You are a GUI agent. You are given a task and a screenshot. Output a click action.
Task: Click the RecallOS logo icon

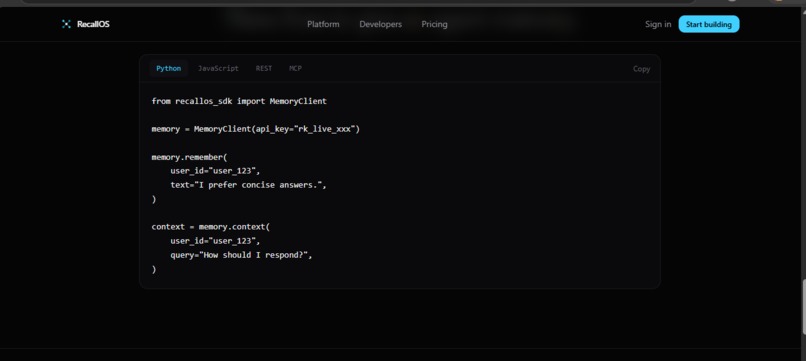coord(66,24)
